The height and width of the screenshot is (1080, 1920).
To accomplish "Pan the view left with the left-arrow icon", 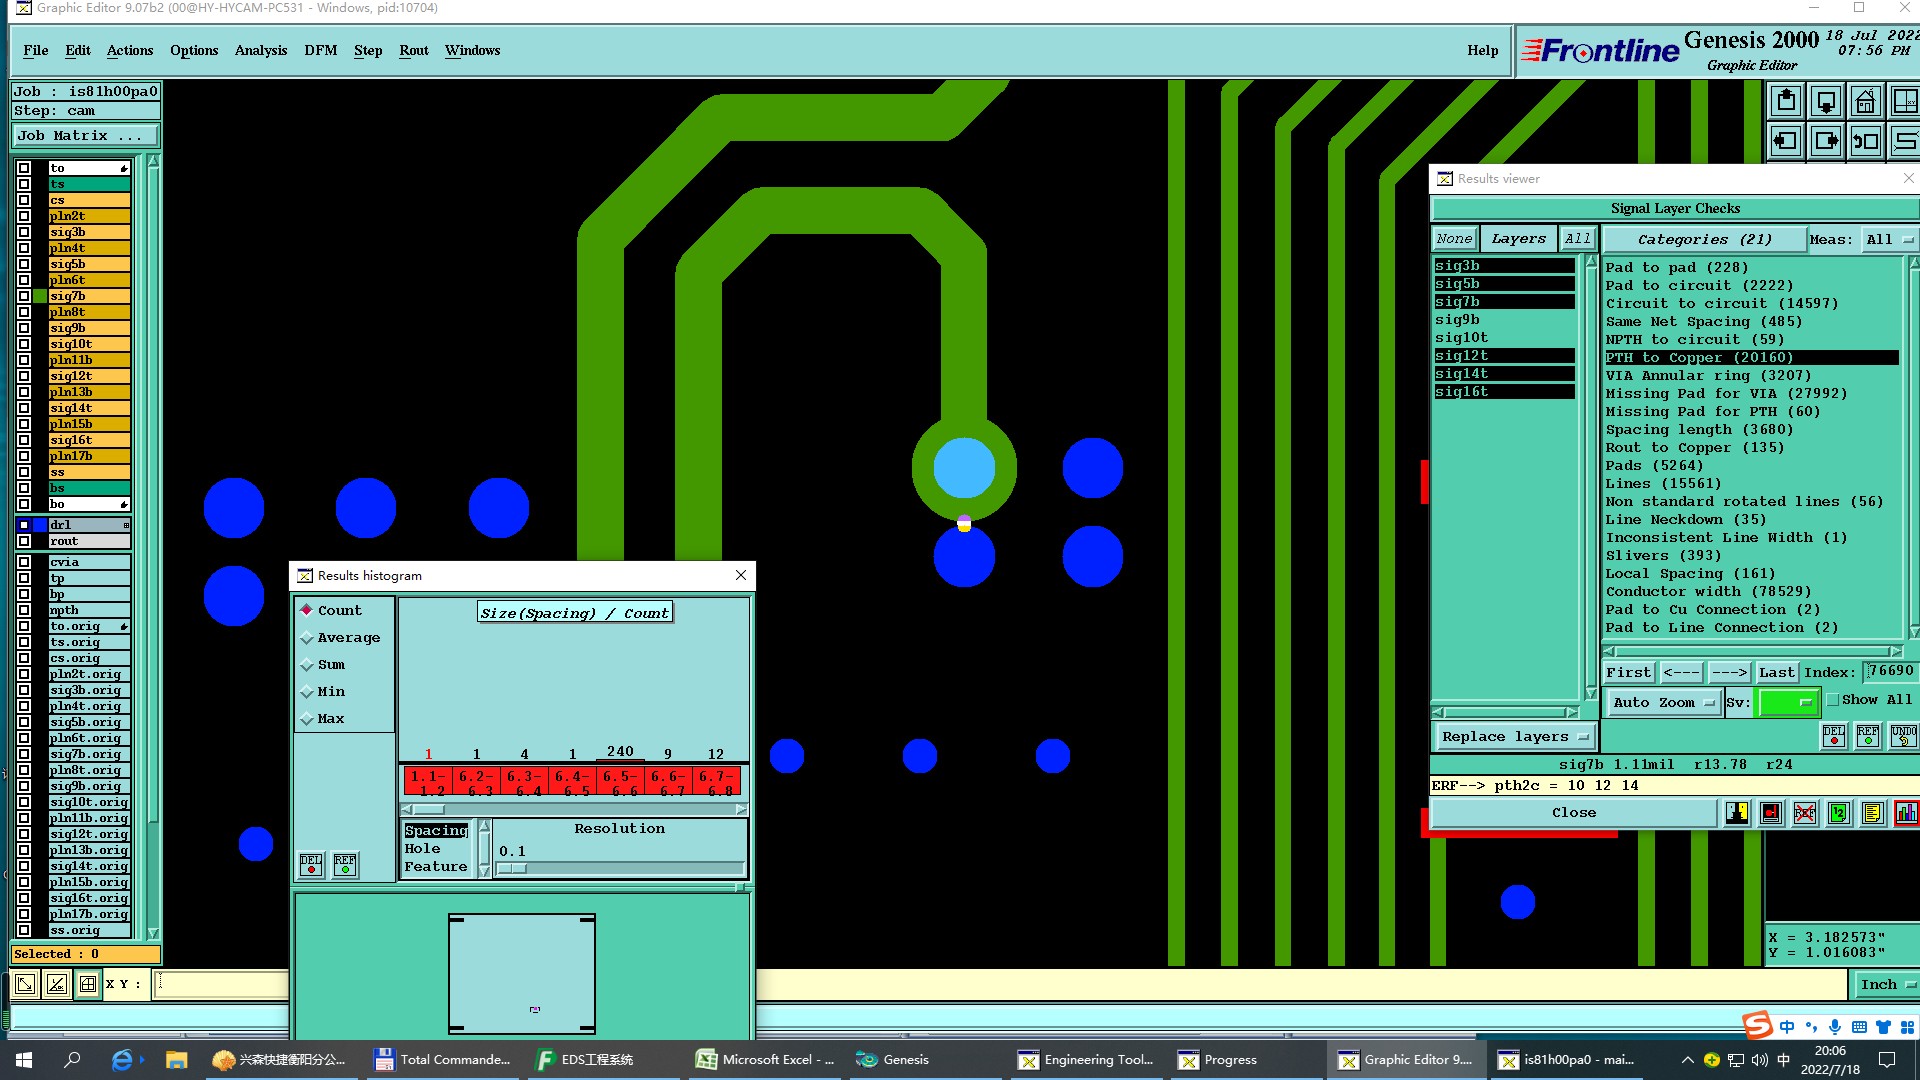I will (1787, 141).
